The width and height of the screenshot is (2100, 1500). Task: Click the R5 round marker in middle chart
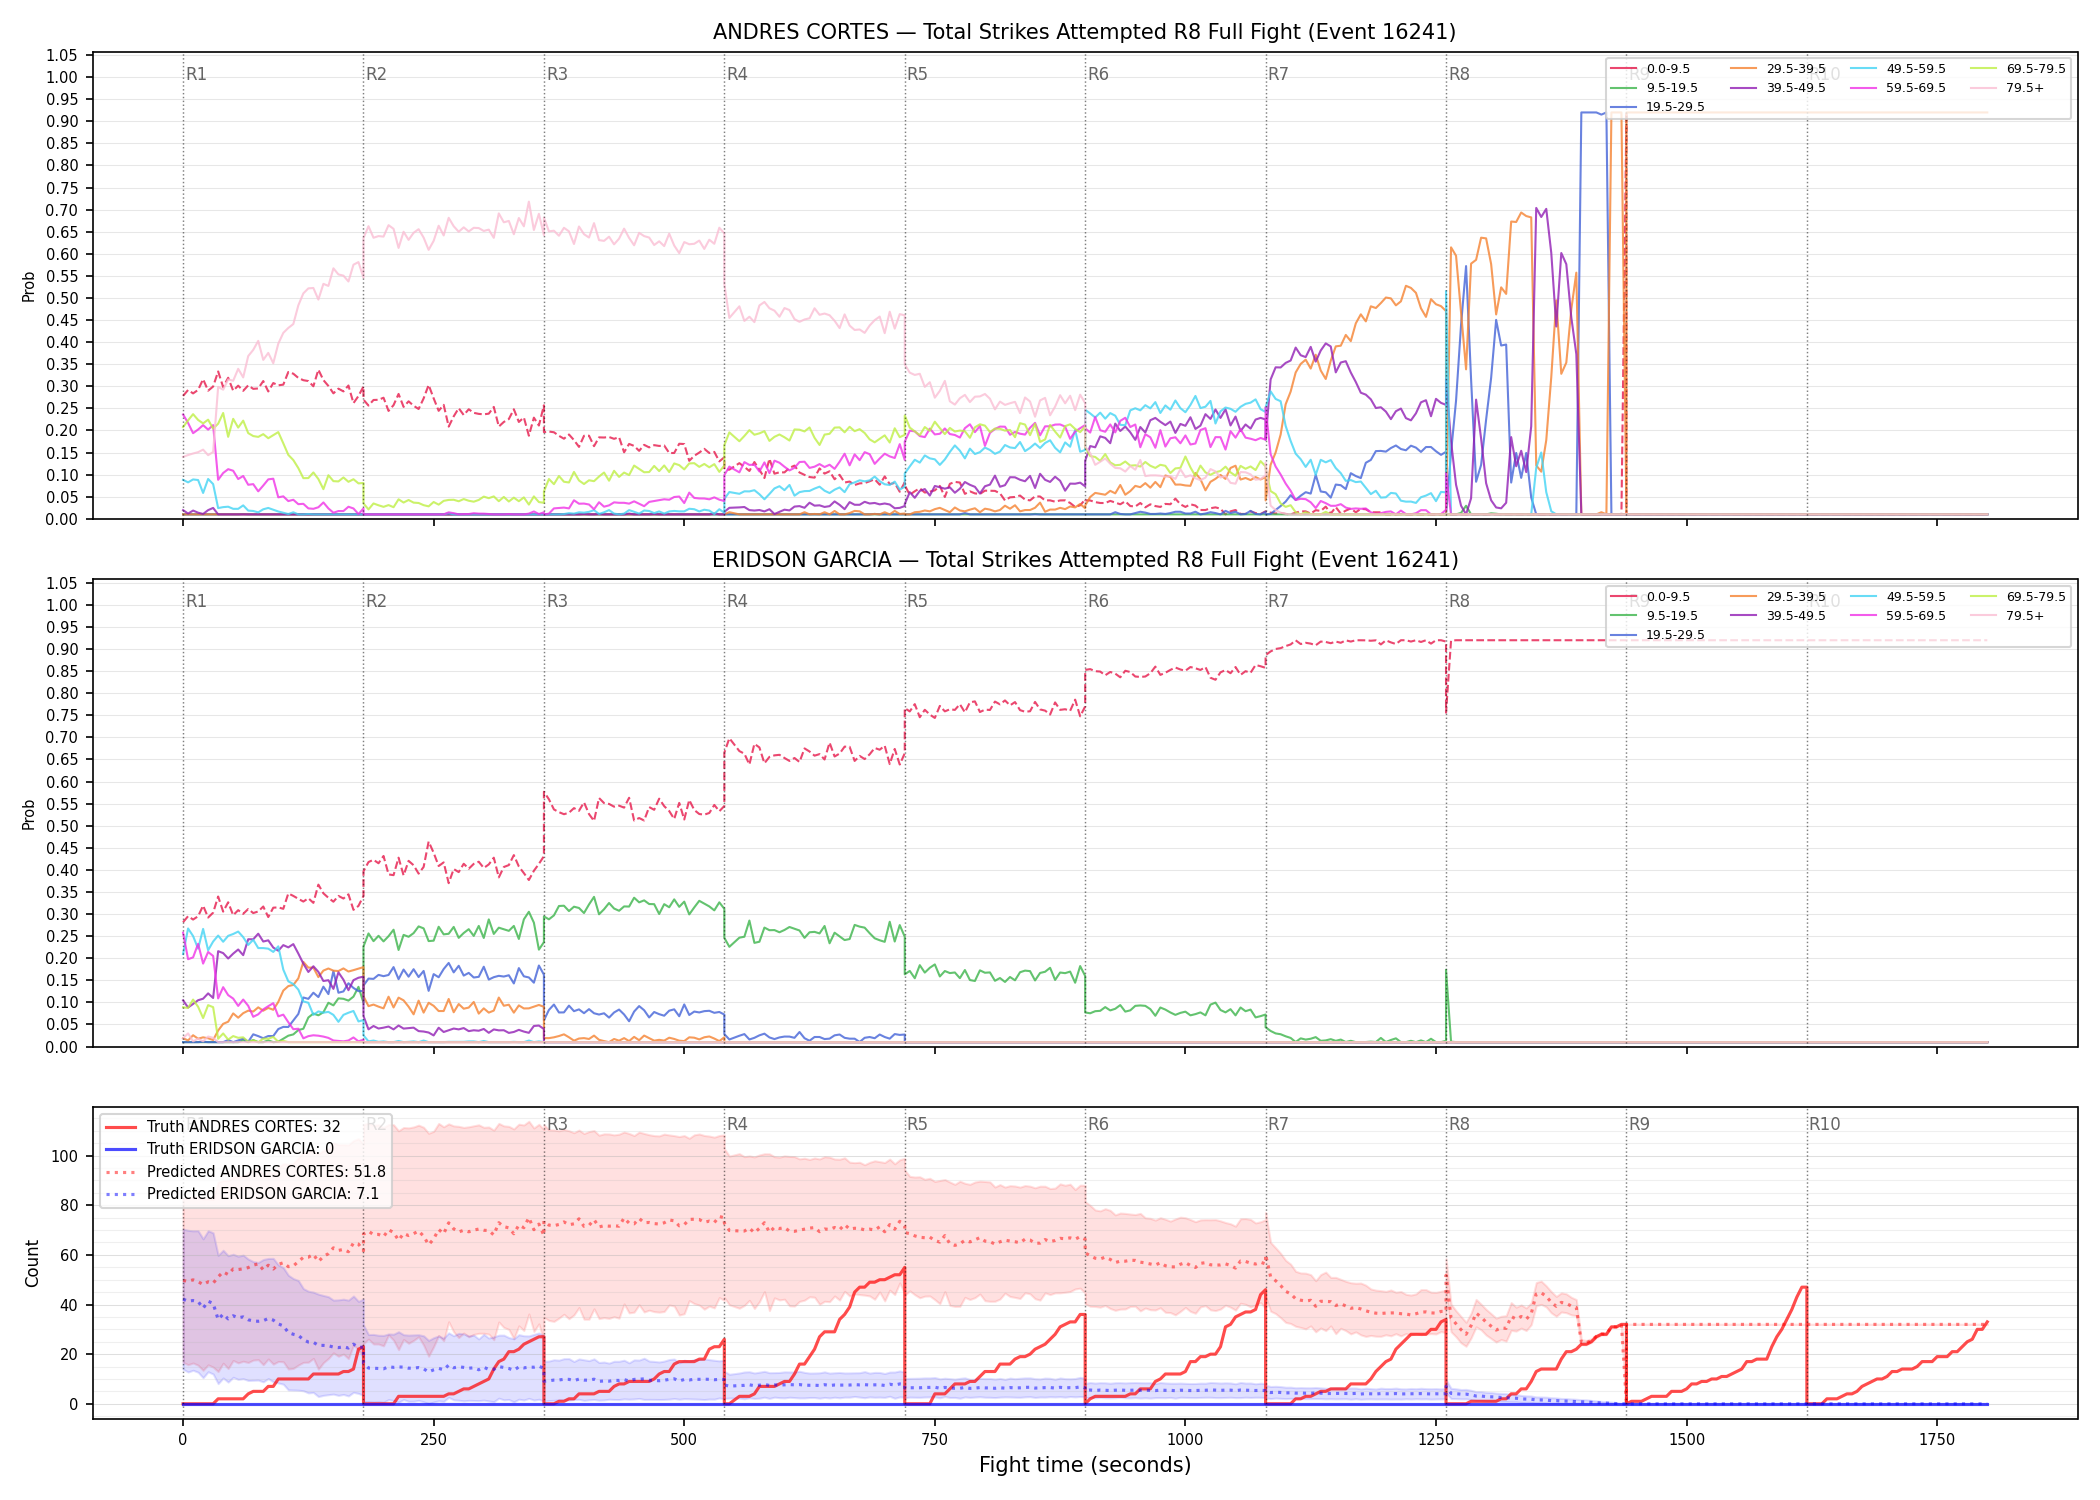(x=917, y=601)
